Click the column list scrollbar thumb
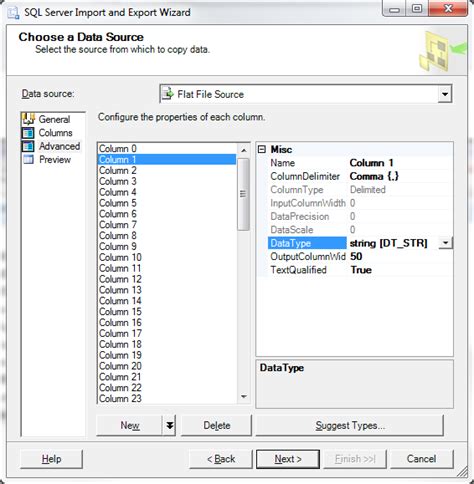The width and height of the screenshot is (474, 484). click(x=244, y=194)
